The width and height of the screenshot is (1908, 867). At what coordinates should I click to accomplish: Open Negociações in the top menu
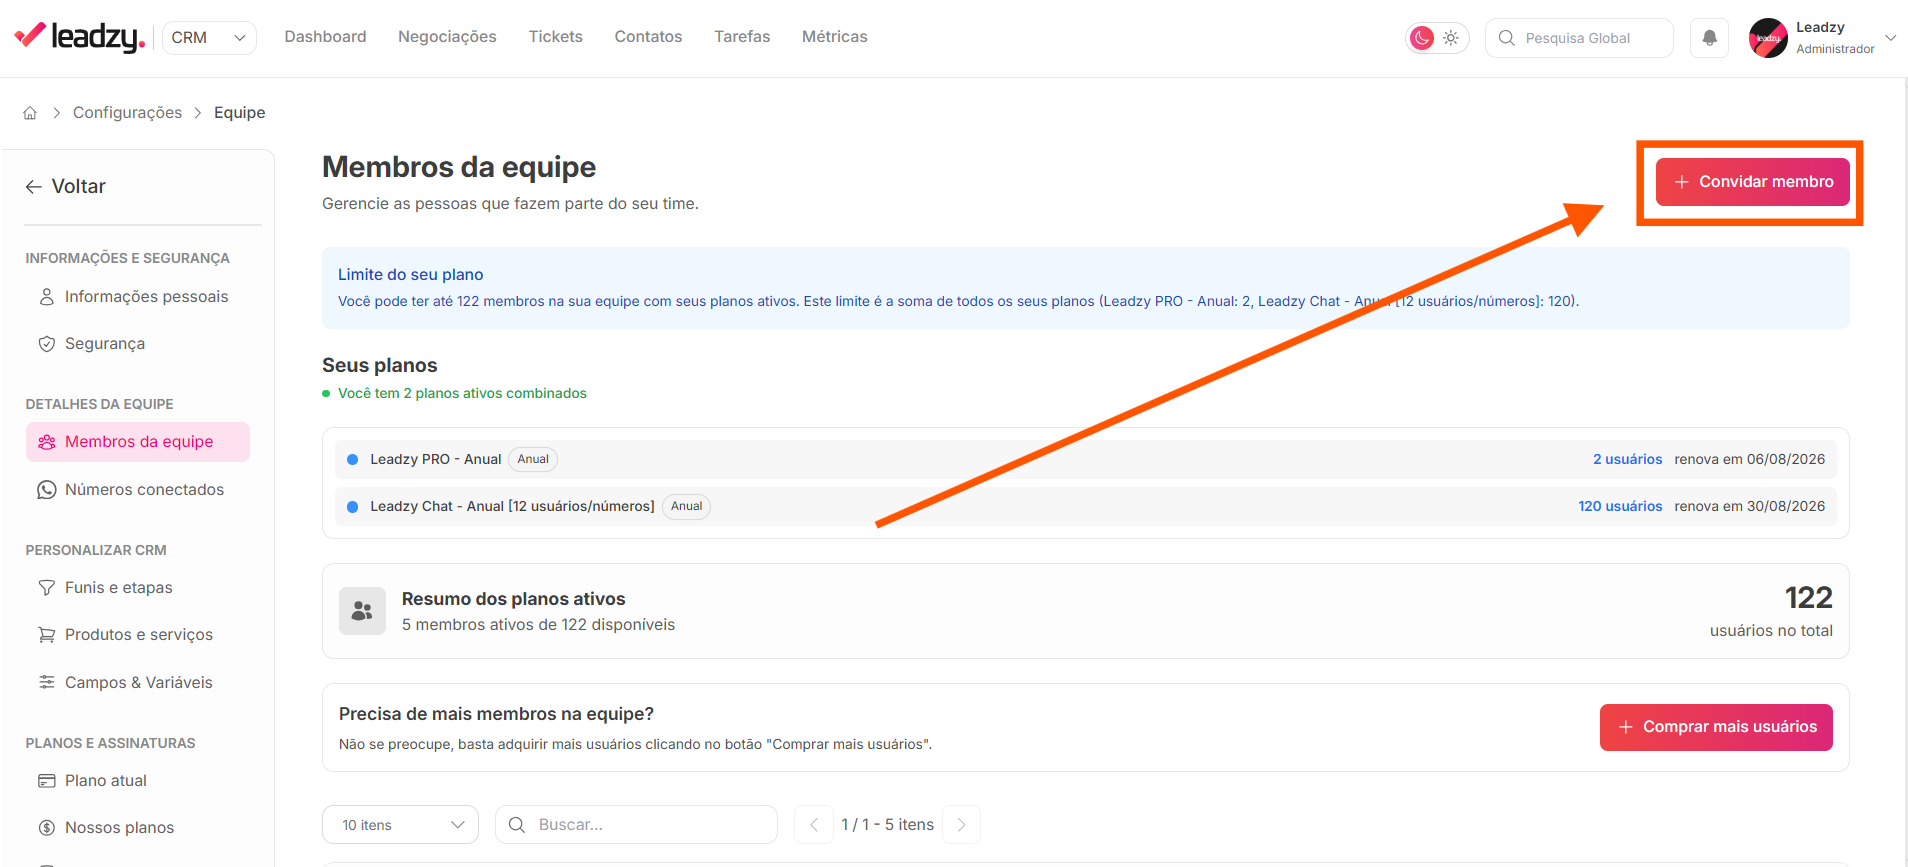[x=447, y=37]
